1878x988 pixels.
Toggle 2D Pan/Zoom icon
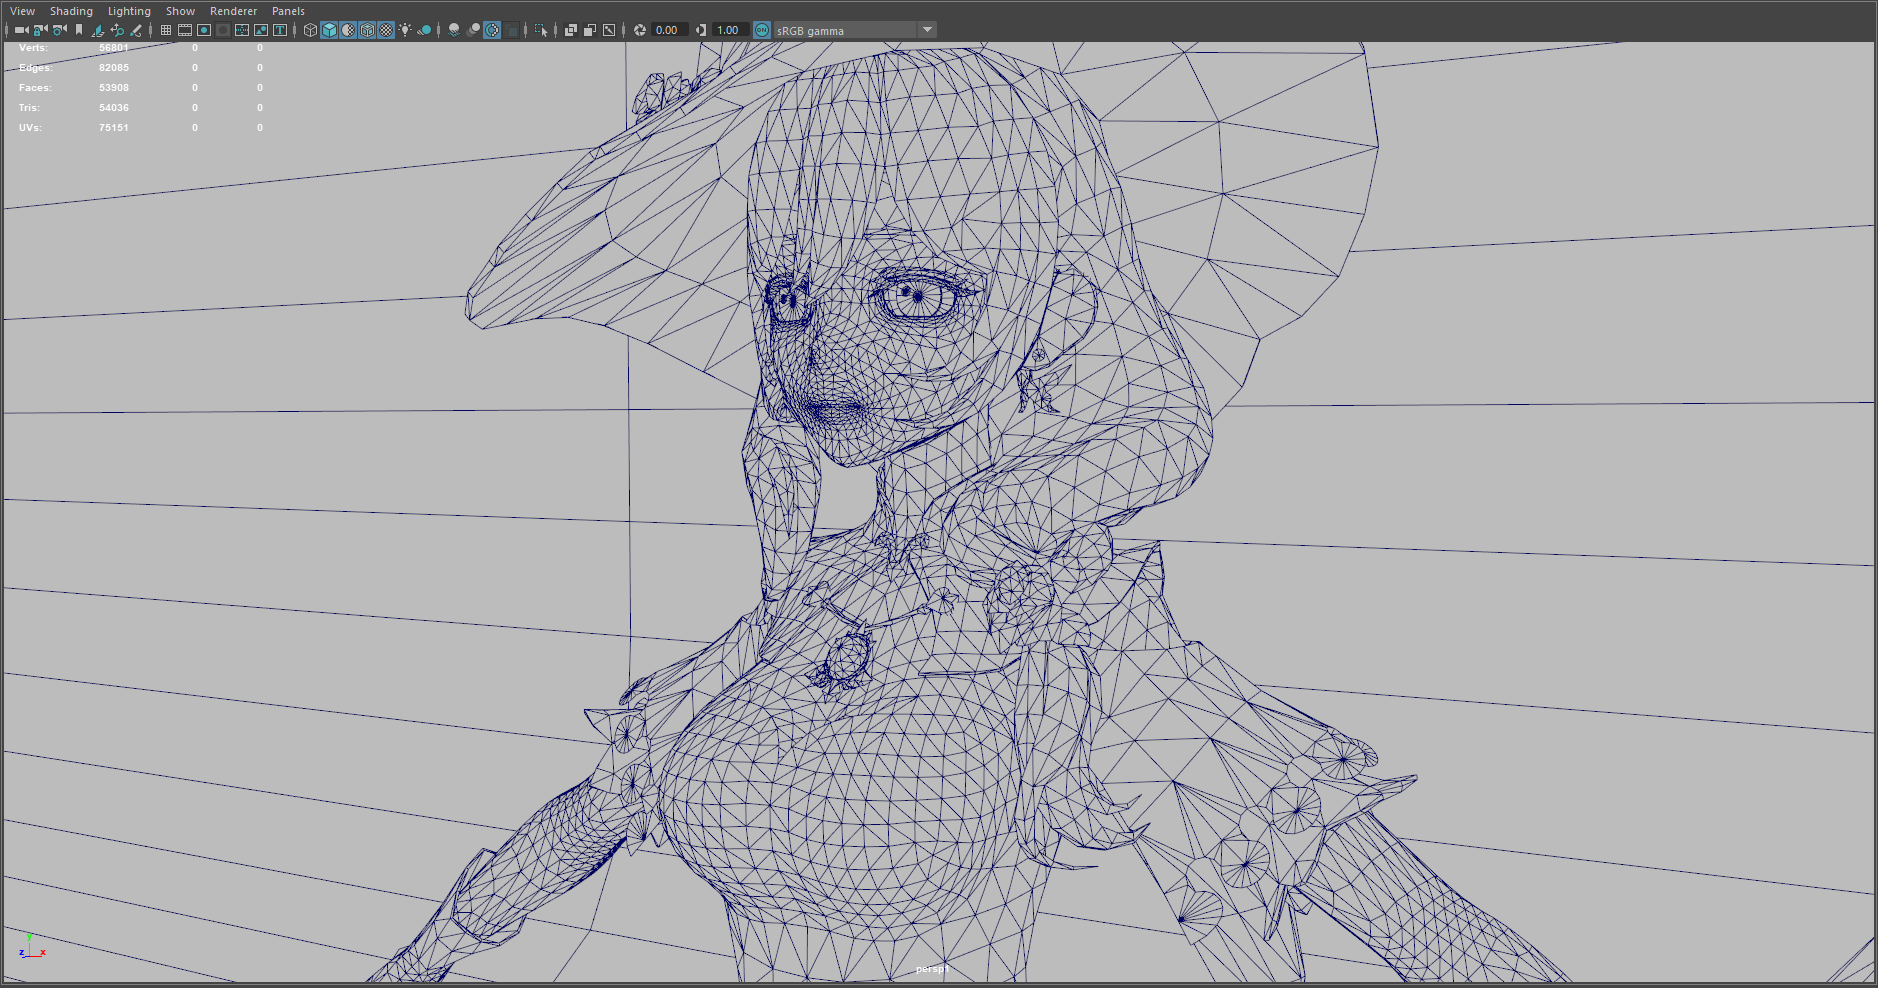[x=117, y=30]
